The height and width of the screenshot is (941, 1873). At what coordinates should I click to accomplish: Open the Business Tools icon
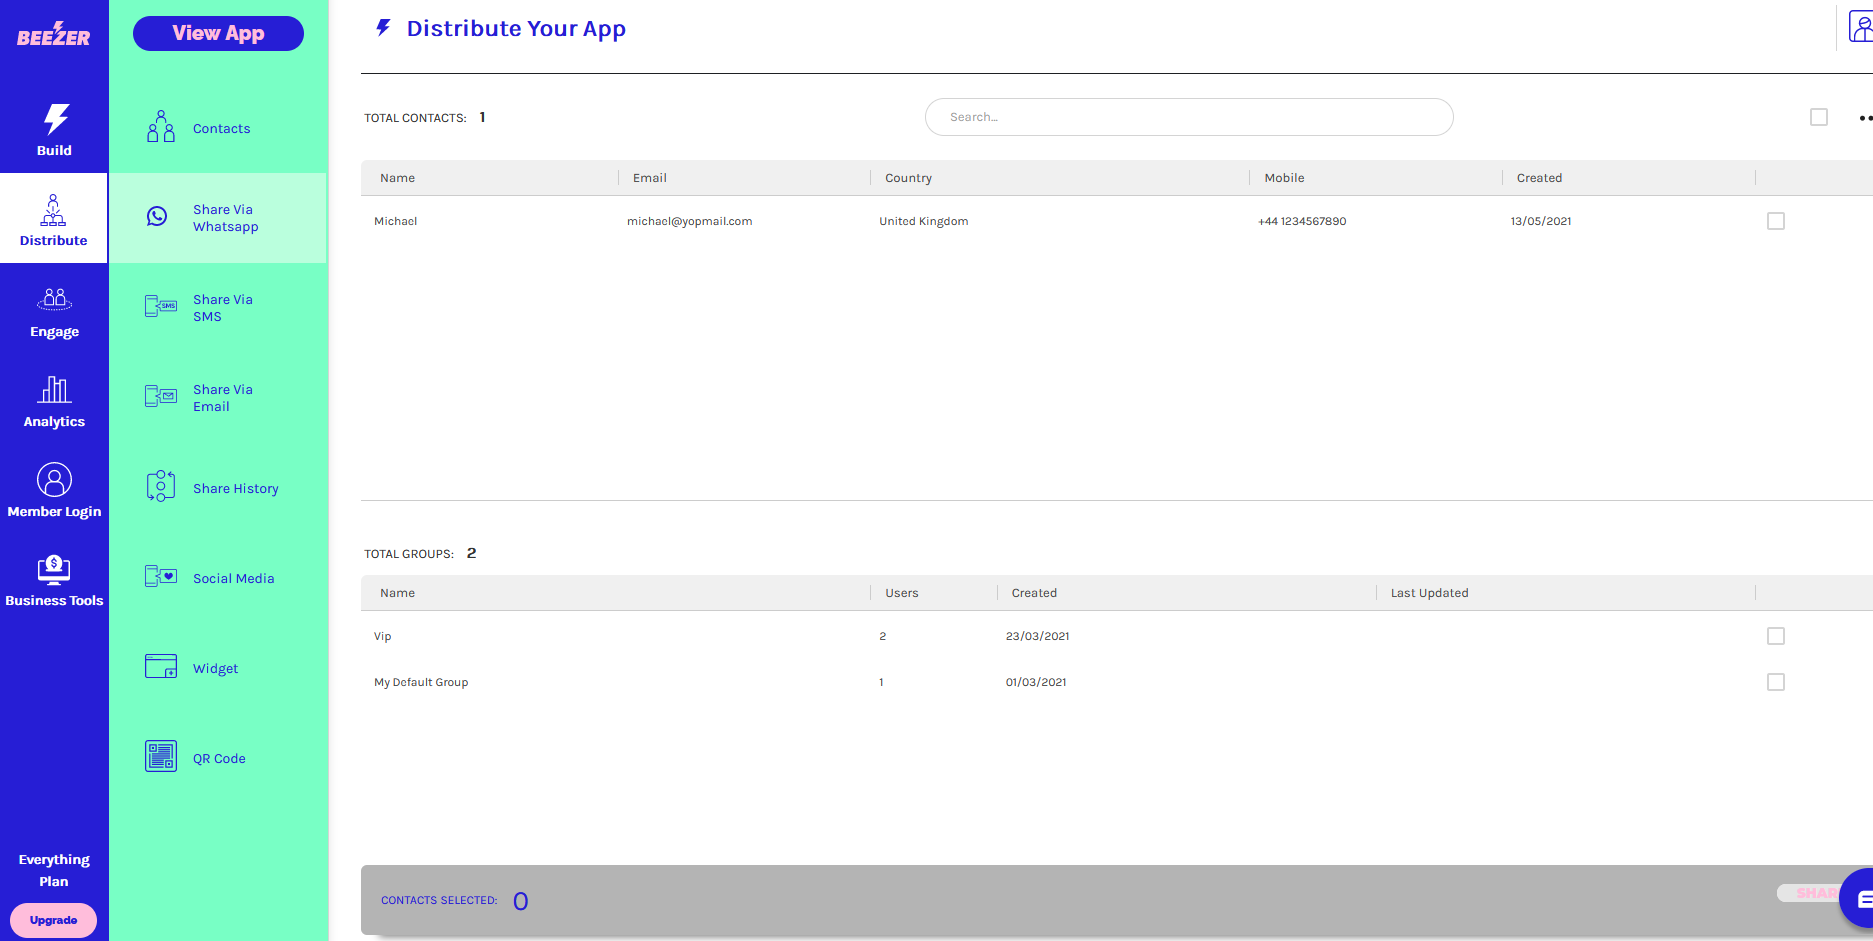[x=54, y=569]
